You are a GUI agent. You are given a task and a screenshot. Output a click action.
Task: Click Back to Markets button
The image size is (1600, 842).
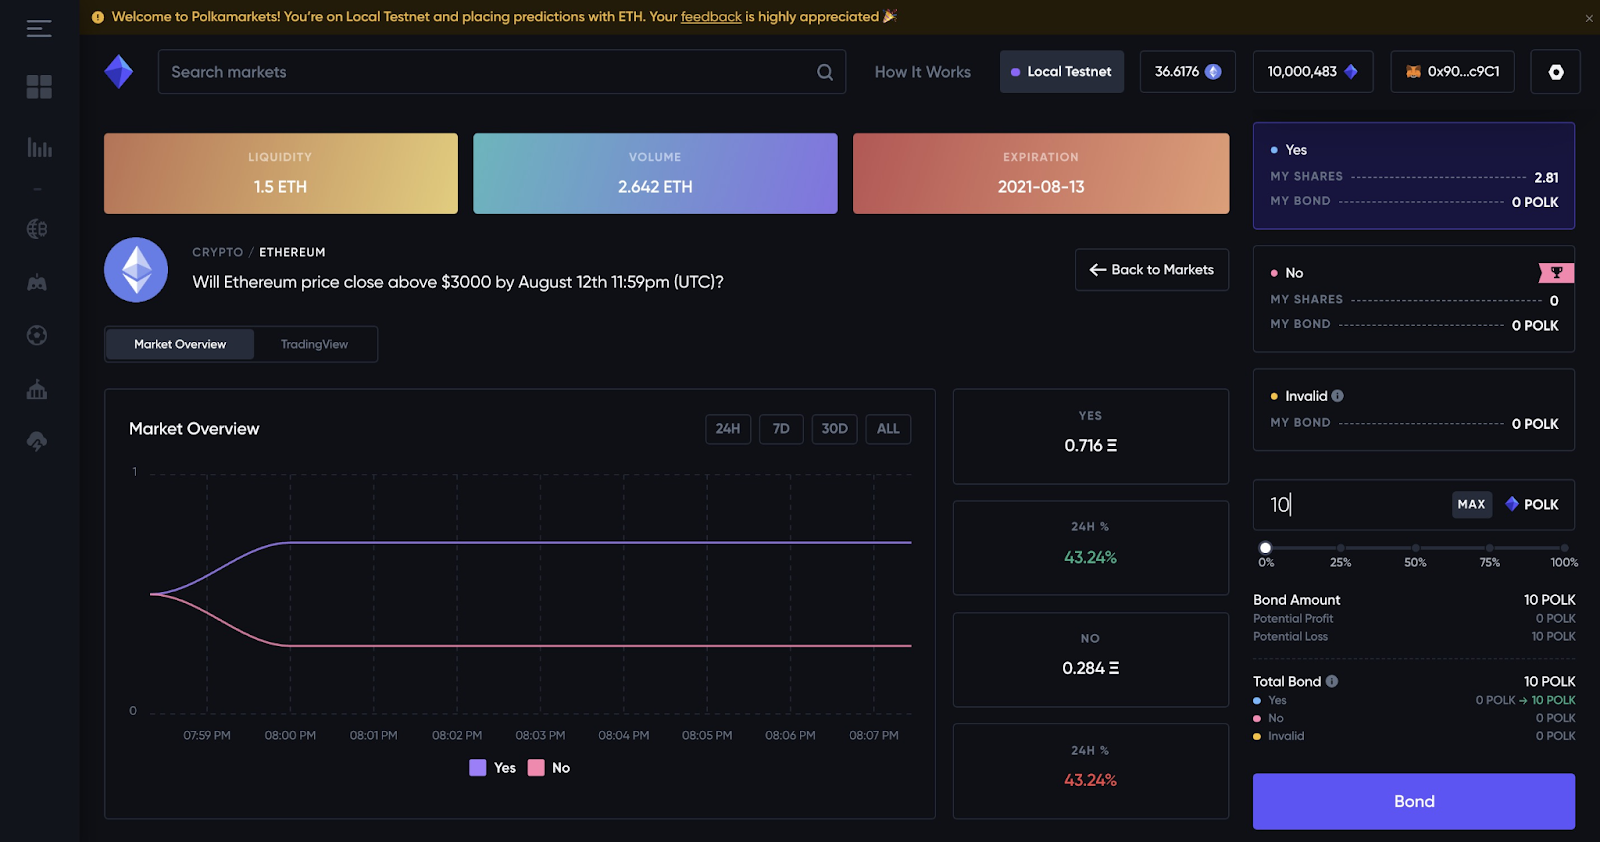click(1152, 270)
